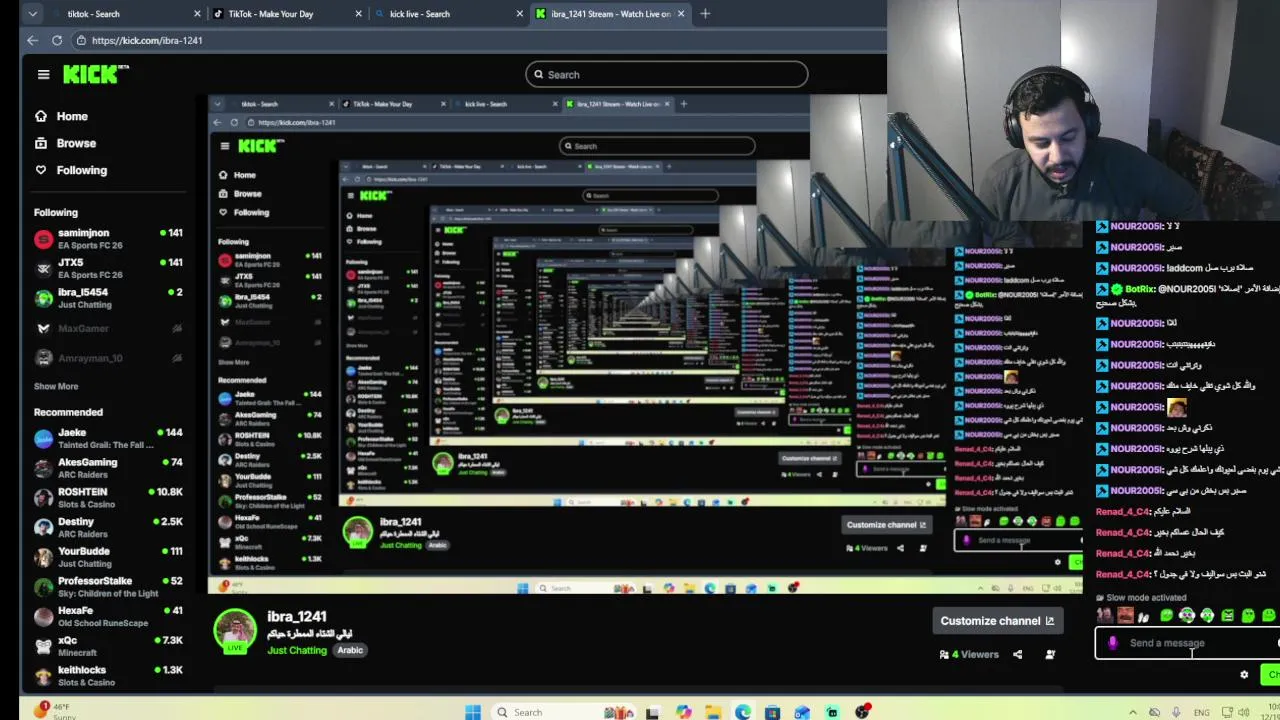Open recommended channel YourBudde
The height and width of the screenshot is (720, 1280).
[x=108, y=557]
